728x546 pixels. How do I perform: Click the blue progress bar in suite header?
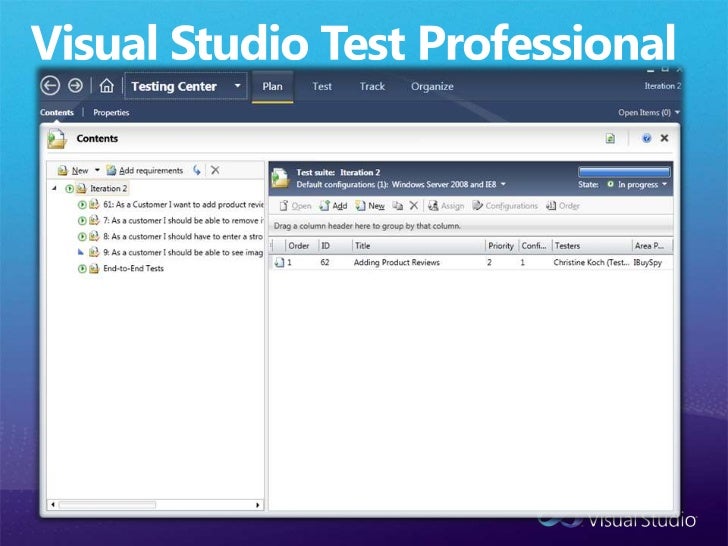click(624, 172)
